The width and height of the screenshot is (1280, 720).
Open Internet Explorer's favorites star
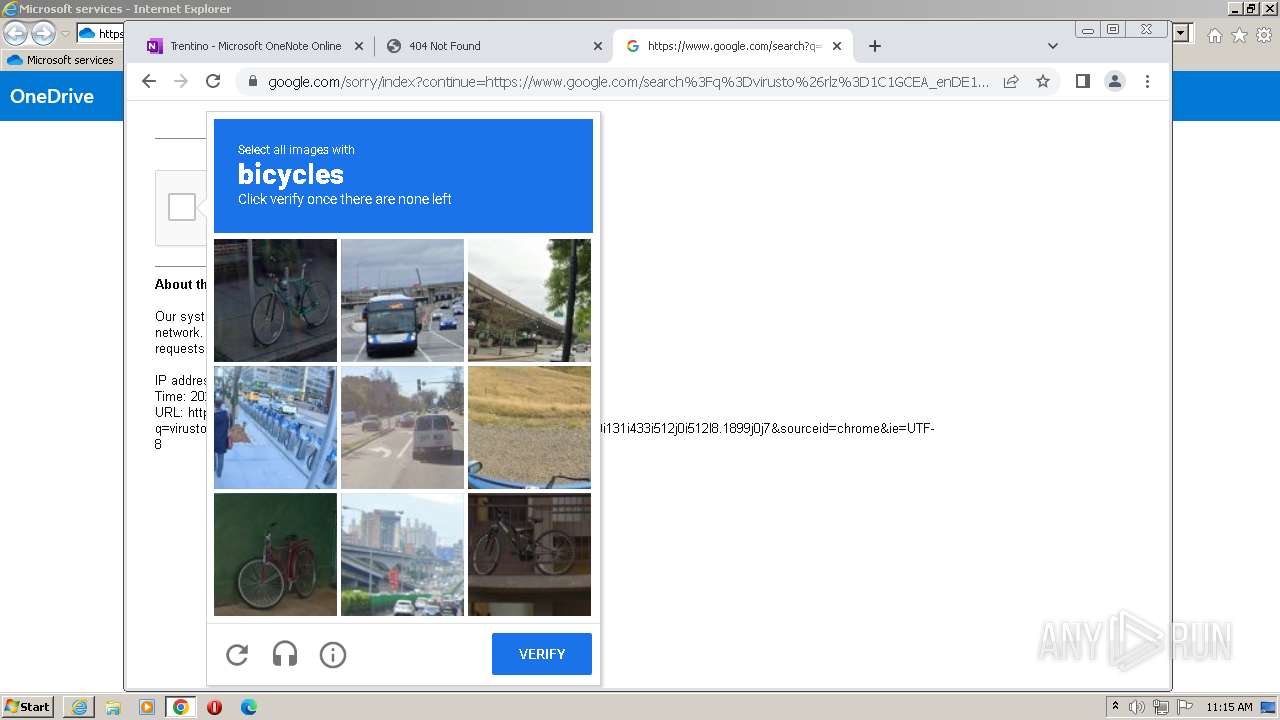tap(1239, 35)
